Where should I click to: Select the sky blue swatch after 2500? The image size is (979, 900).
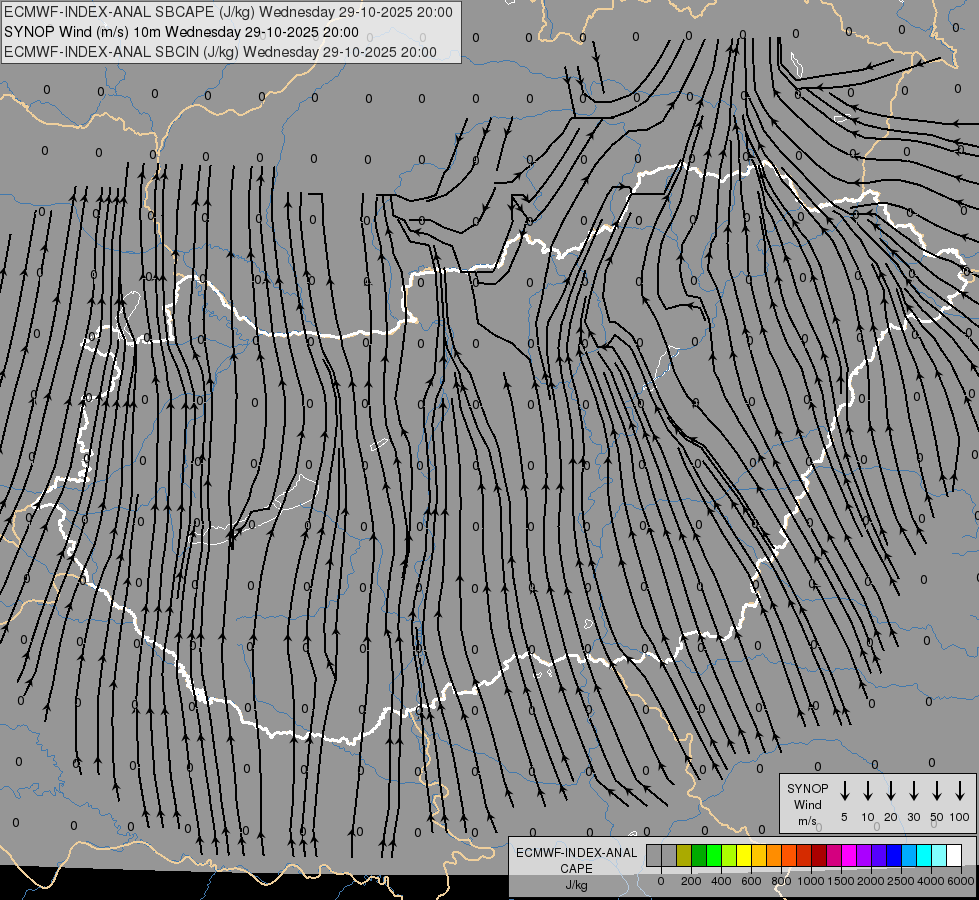click(x=909, y=855)
